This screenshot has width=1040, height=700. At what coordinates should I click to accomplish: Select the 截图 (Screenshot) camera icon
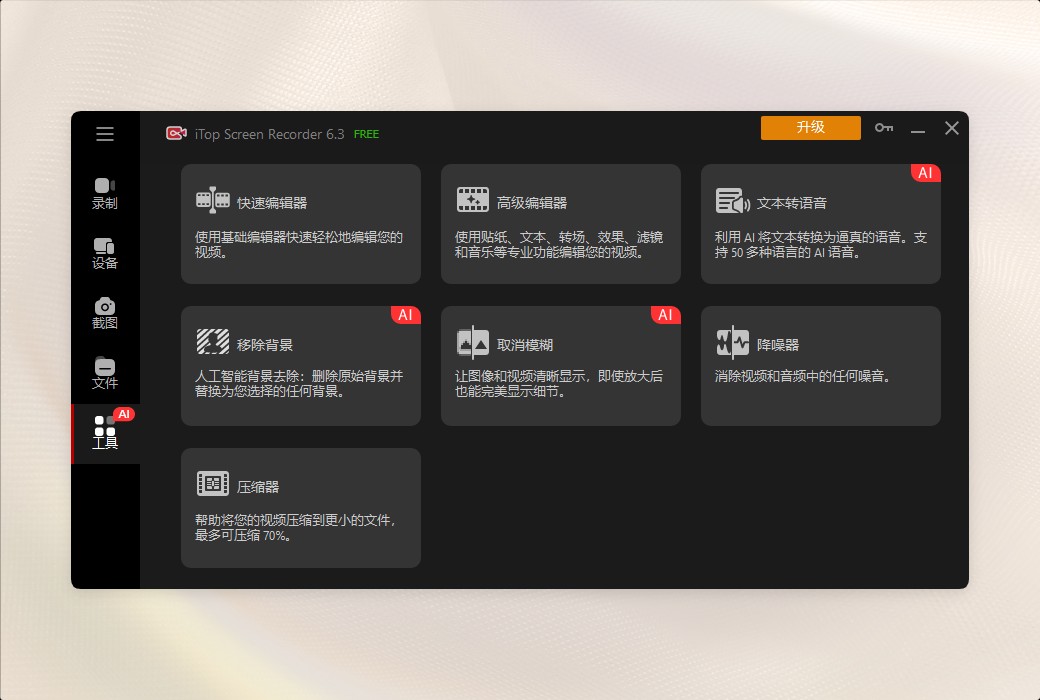pyautogui.click(x=104, y=307)
